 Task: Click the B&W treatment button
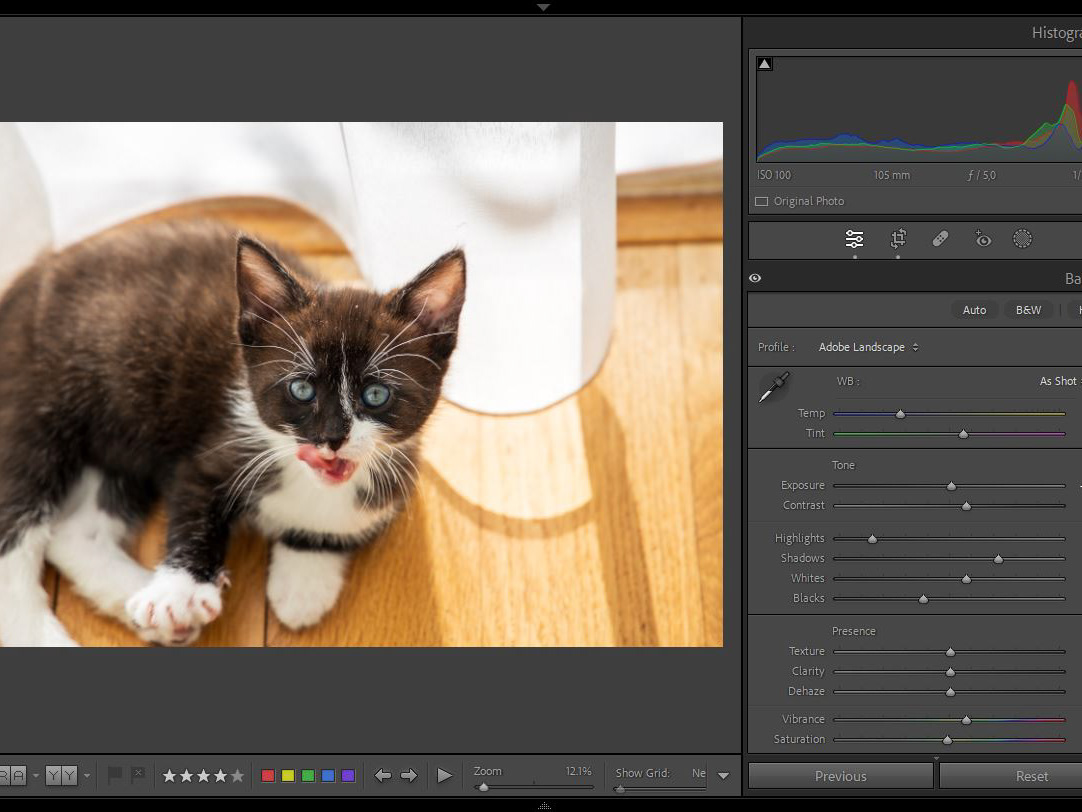(x=1028, y=310)
